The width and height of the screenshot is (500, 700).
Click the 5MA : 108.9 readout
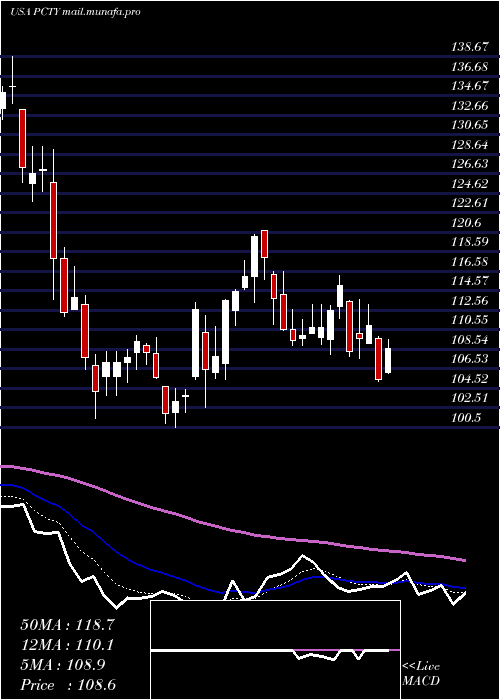[63, 665]
